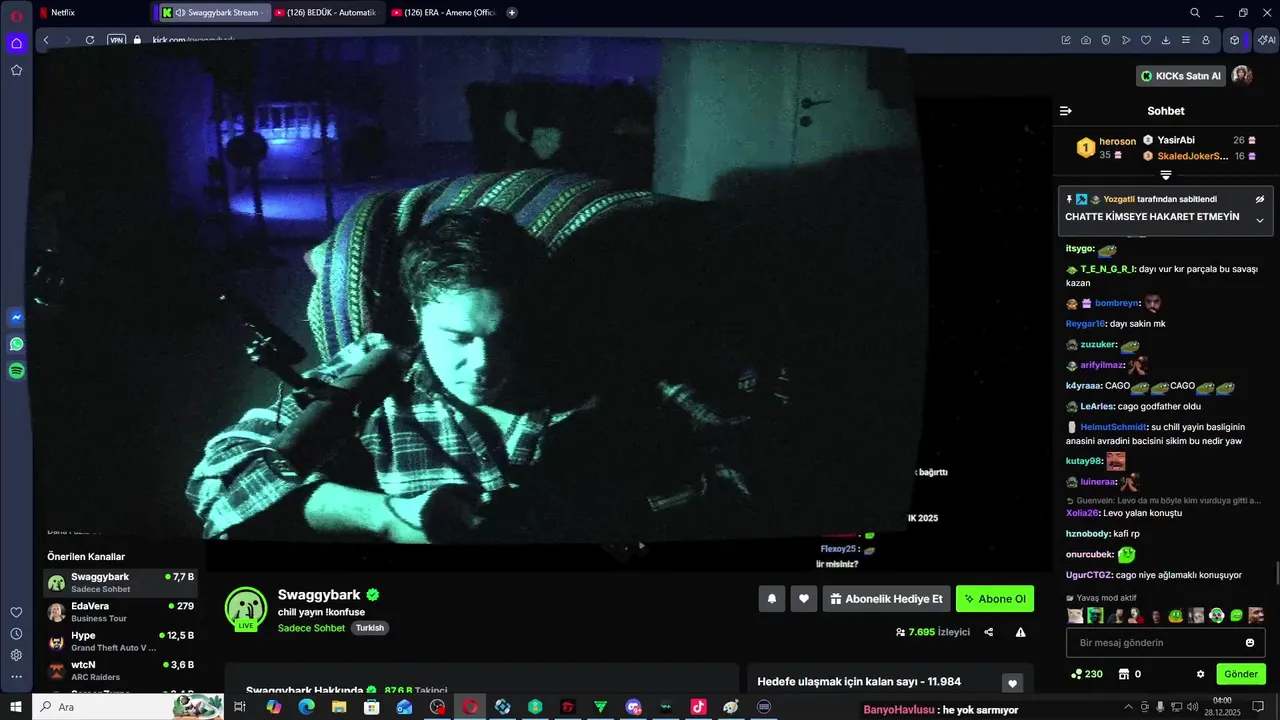Open Hype recommended channel
Viewport: 1280px width, 720px height.
(120, 641)
